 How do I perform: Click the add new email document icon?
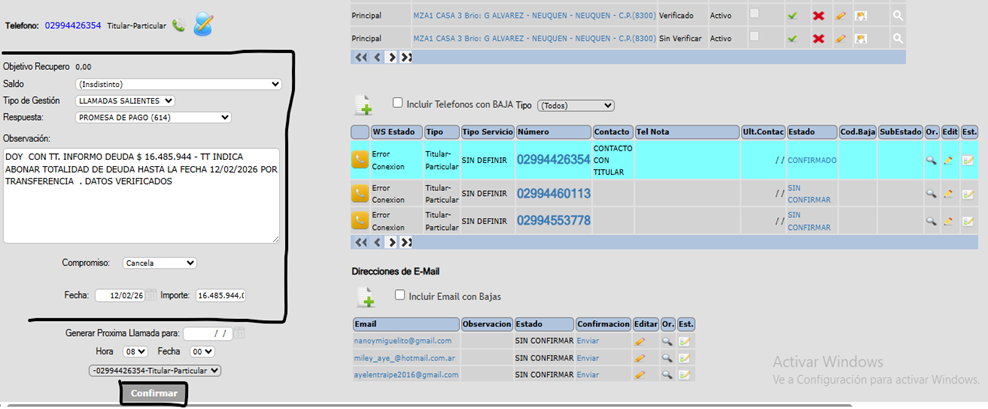click(x=364, y=297)
